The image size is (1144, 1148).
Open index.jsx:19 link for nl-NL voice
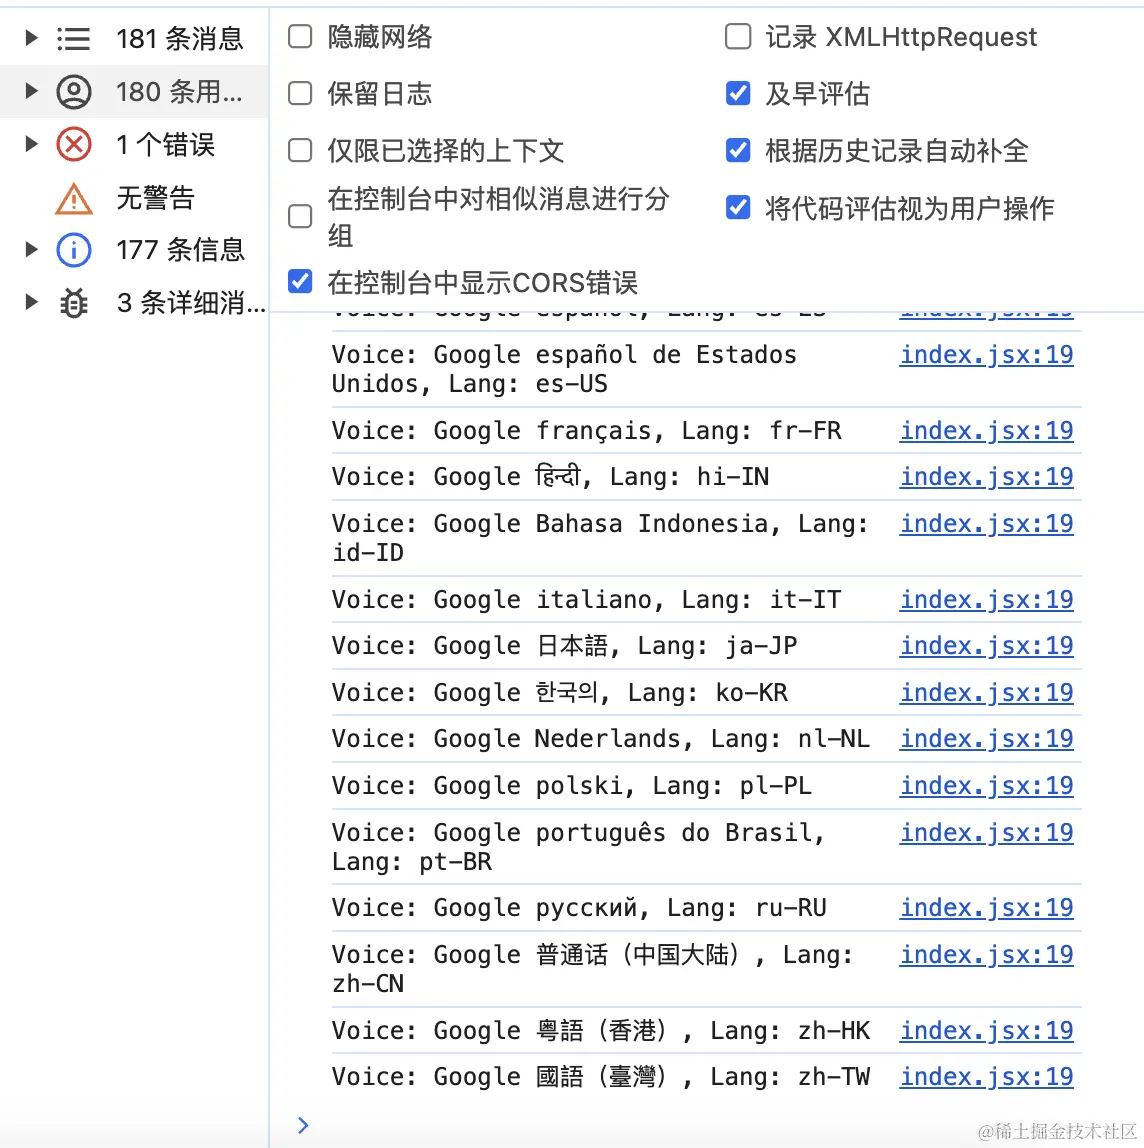tap(987, 739)
